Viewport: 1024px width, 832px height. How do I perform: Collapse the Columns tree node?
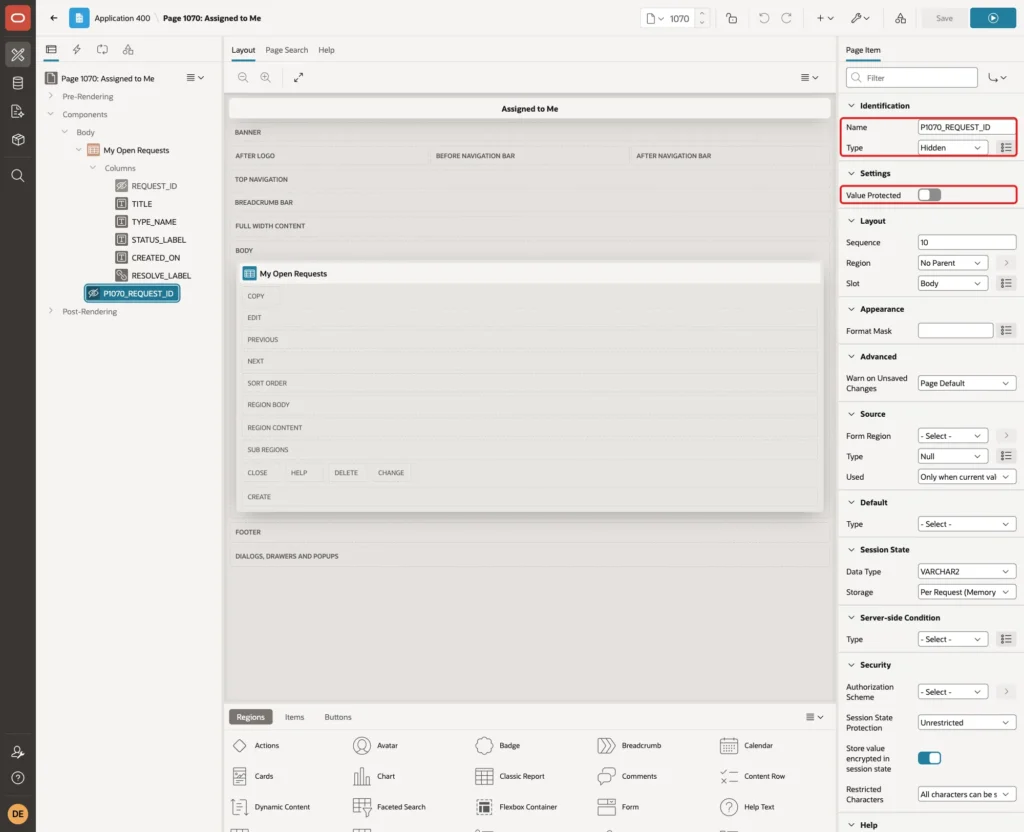coord(93,168)
